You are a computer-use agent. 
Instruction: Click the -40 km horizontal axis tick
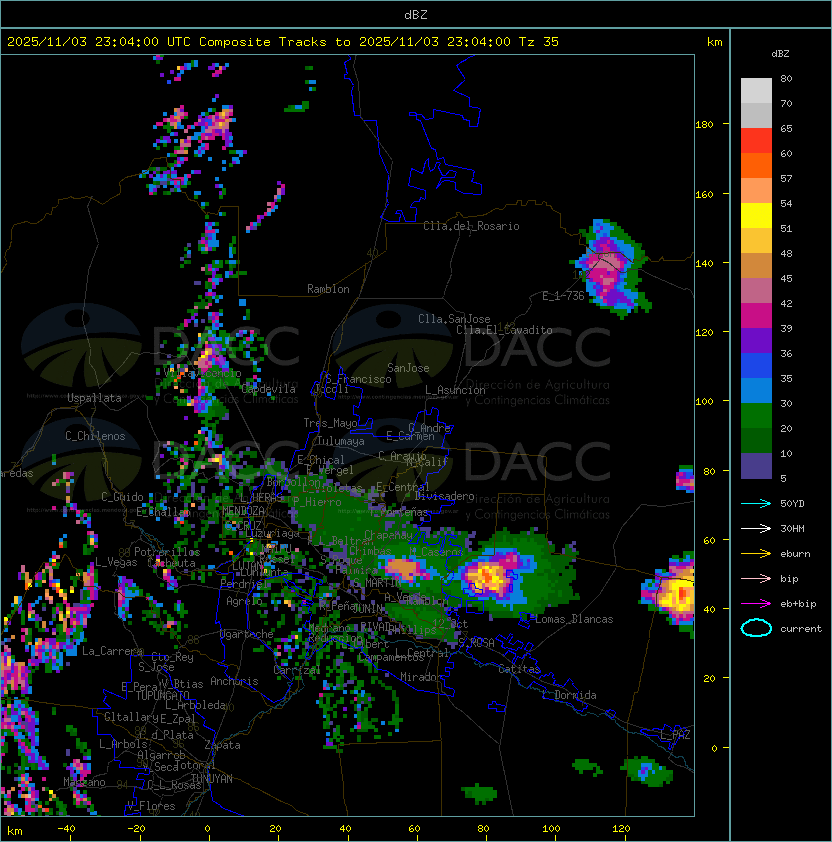tap(67, 829)
